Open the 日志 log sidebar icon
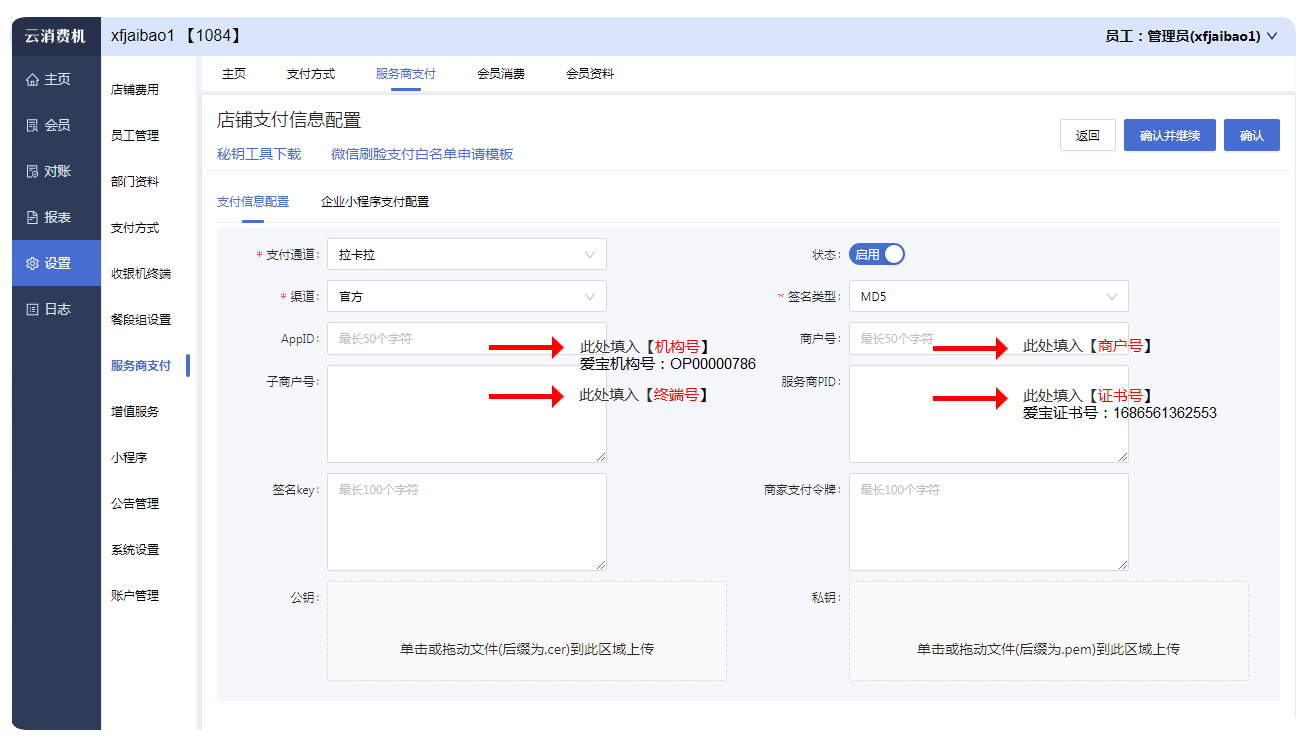Screen dimensions: 1316x751 coord(33,310)
